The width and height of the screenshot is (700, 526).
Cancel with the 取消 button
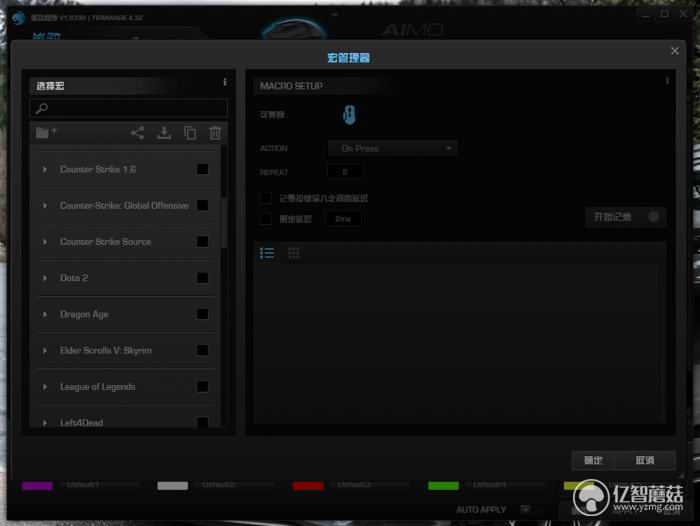tap(645, 460)
